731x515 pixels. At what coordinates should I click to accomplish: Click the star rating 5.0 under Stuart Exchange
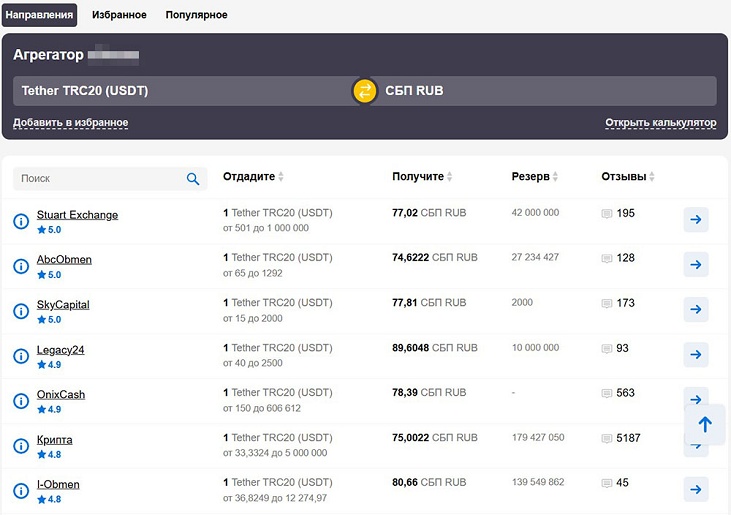click(x=49, y=230)
